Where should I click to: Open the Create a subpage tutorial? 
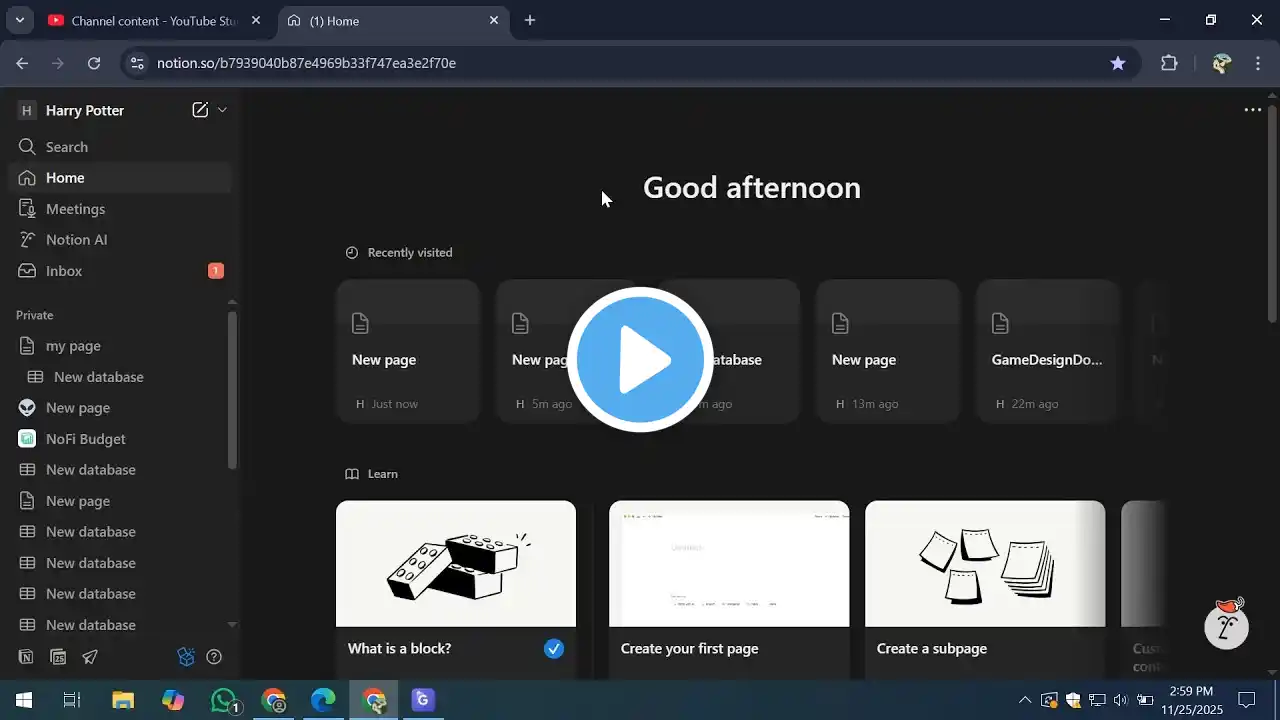click(985, 590)
